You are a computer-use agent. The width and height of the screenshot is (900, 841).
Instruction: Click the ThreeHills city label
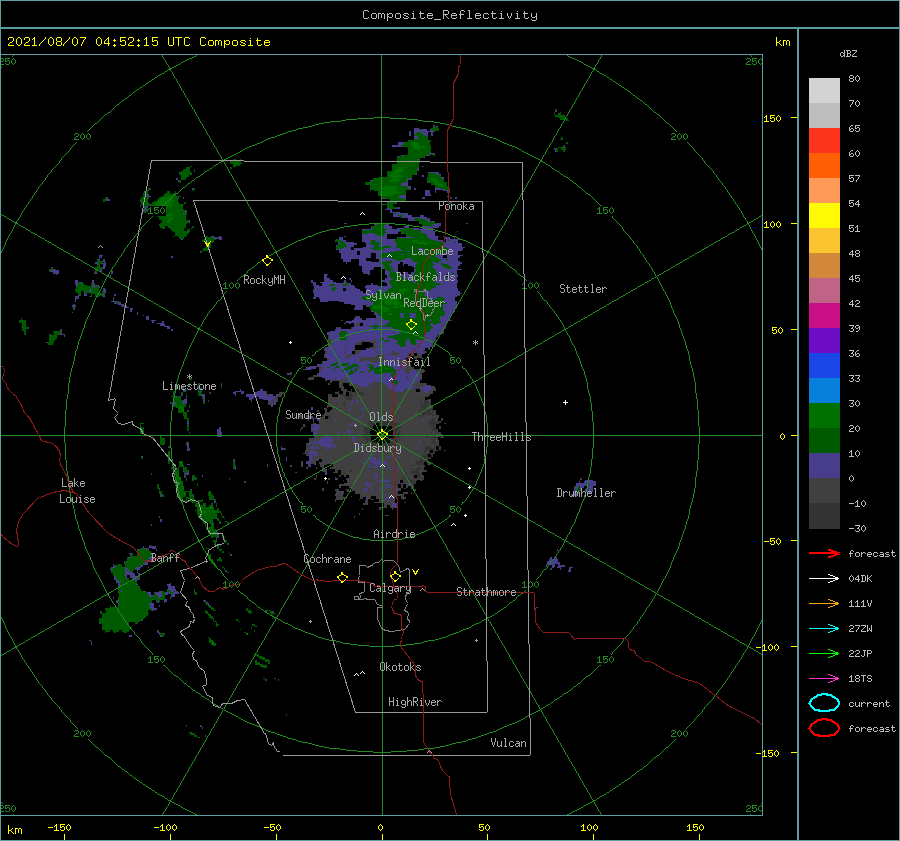pyautogui.click(x=502, y=437)
